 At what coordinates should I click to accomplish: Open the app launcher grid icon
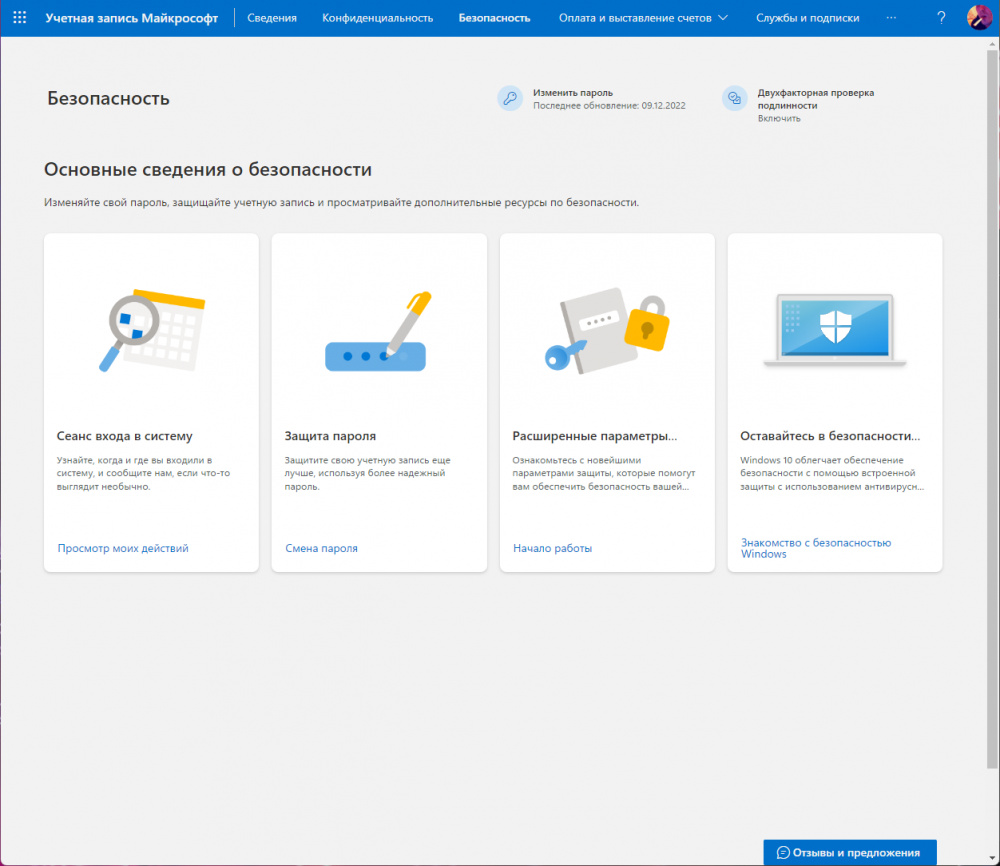pyautogui.click(x=20, y=18)
